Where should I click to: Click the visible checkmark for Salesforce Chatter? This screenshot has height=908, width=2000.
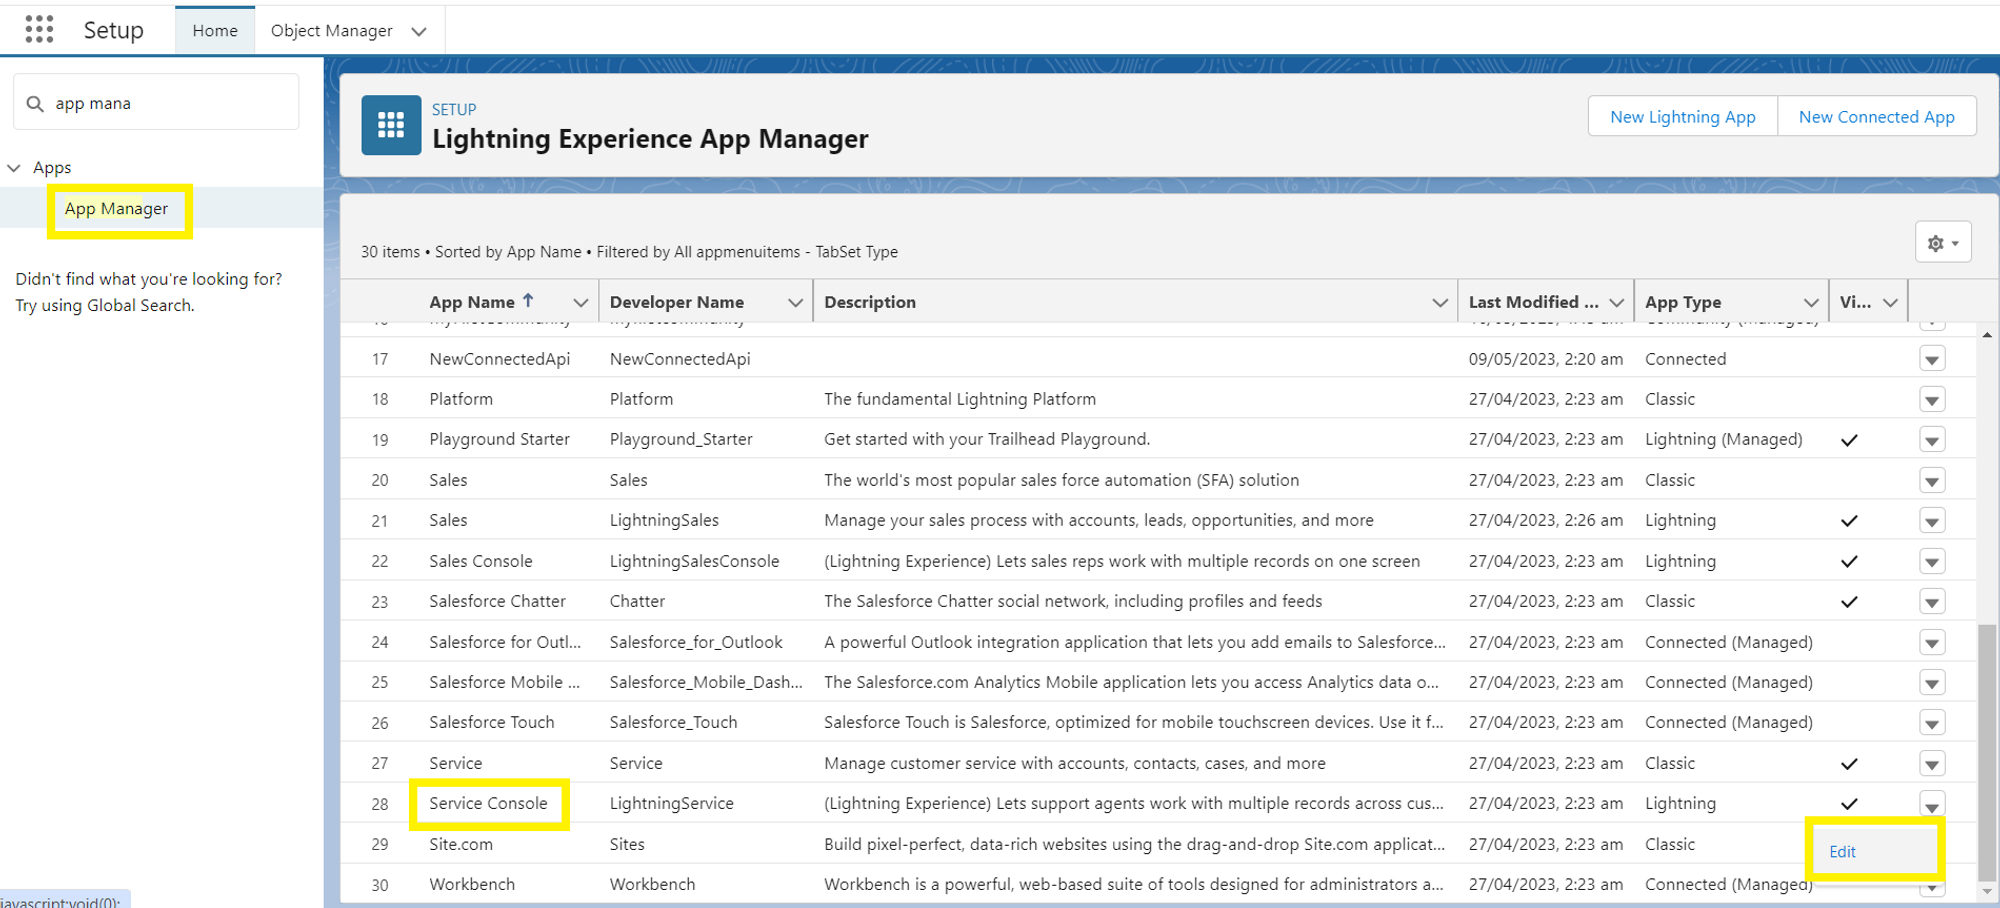coord(1849,602)
